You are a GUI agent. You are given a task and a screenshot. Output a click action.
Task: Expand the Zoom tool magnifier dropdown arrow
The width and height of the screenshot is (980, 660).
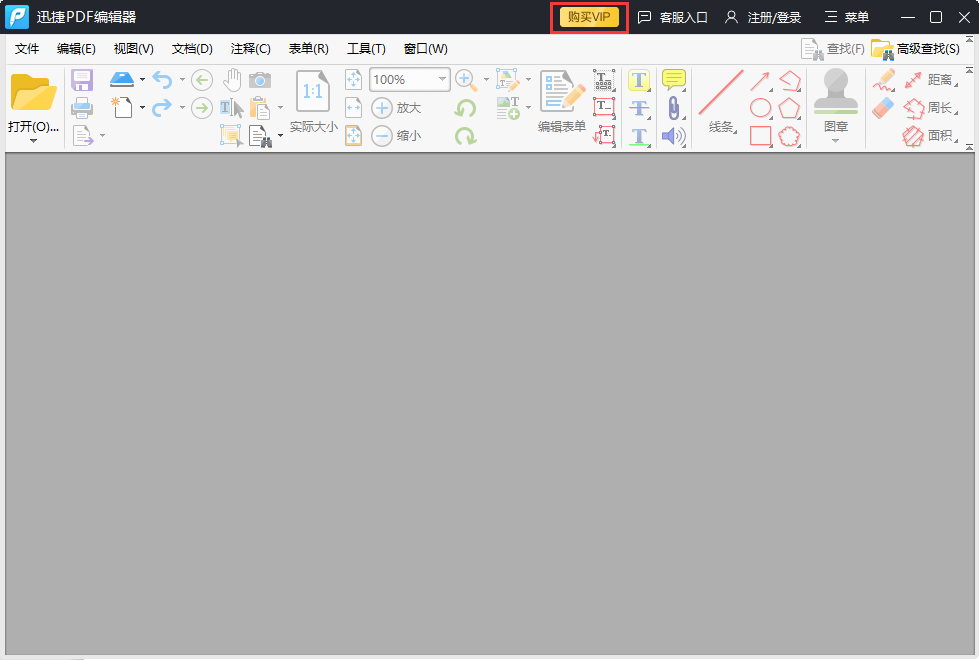[x=486, y=79]
